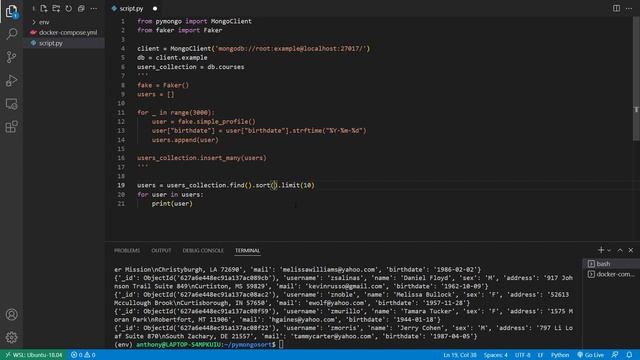Collapse all folders in explorer

click(x=81, y=9)
